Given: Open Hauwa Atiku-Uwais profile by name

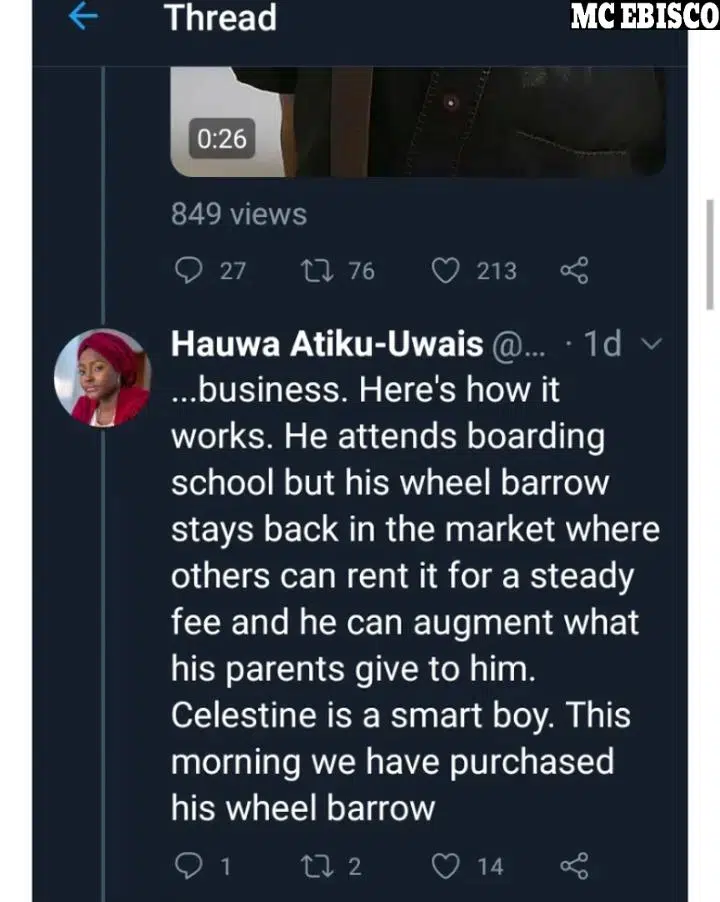Looking at the screenshot, I should click(327, 344).
